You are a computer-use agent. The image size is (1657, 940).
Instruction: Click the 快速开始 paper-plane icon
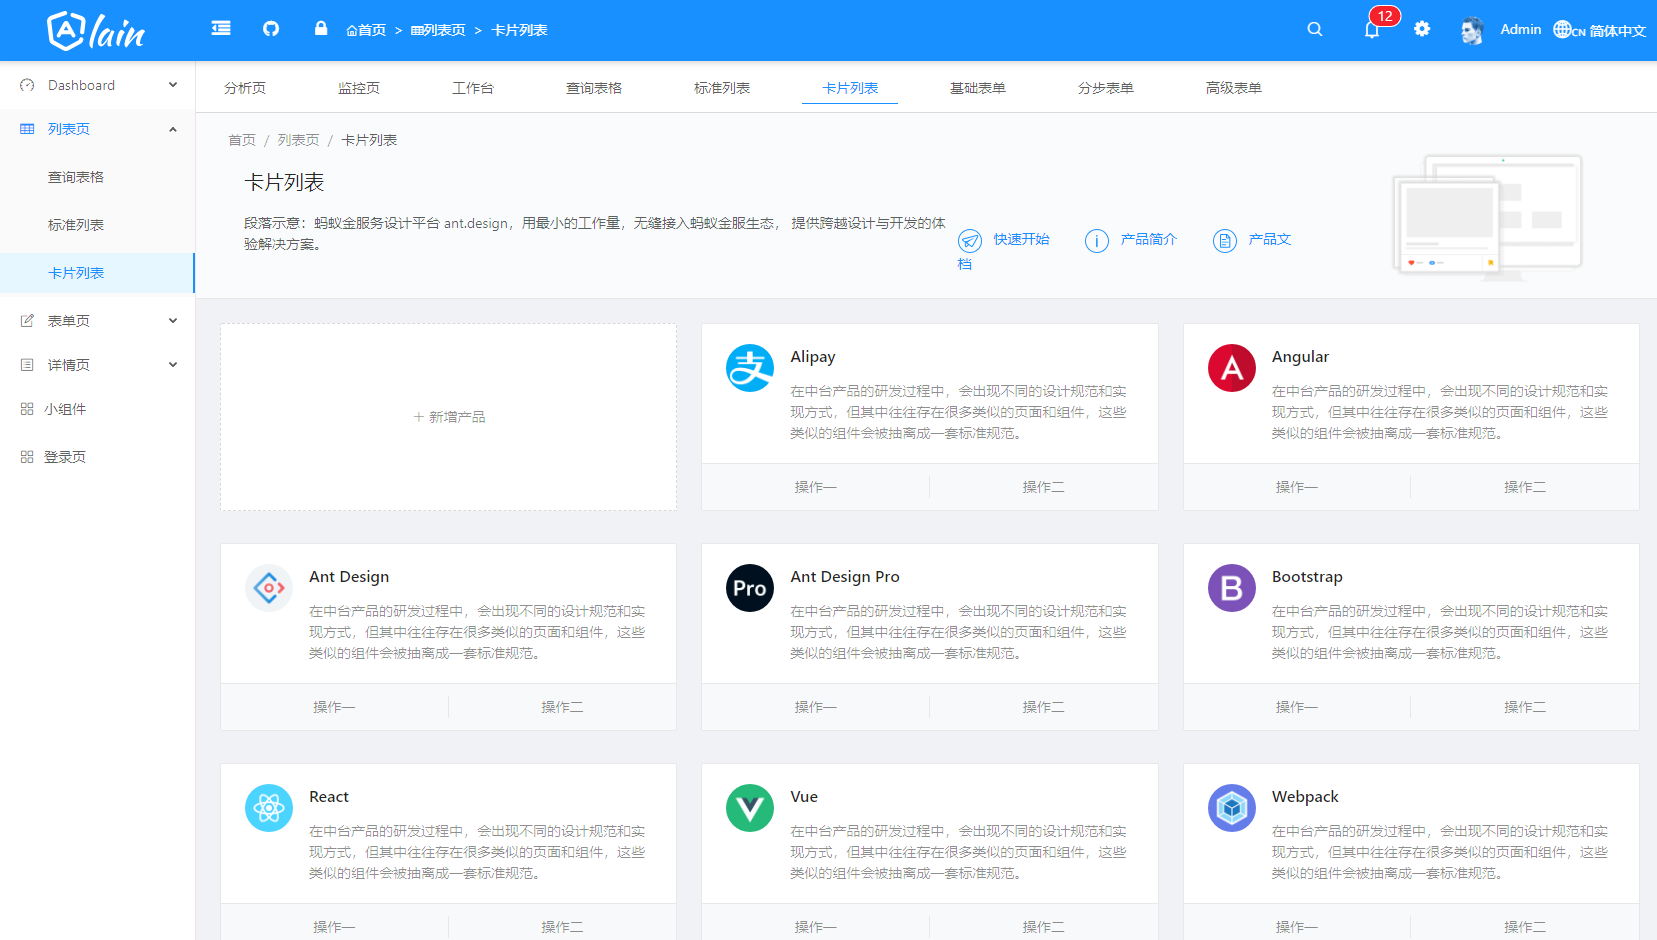coord(970,241)
